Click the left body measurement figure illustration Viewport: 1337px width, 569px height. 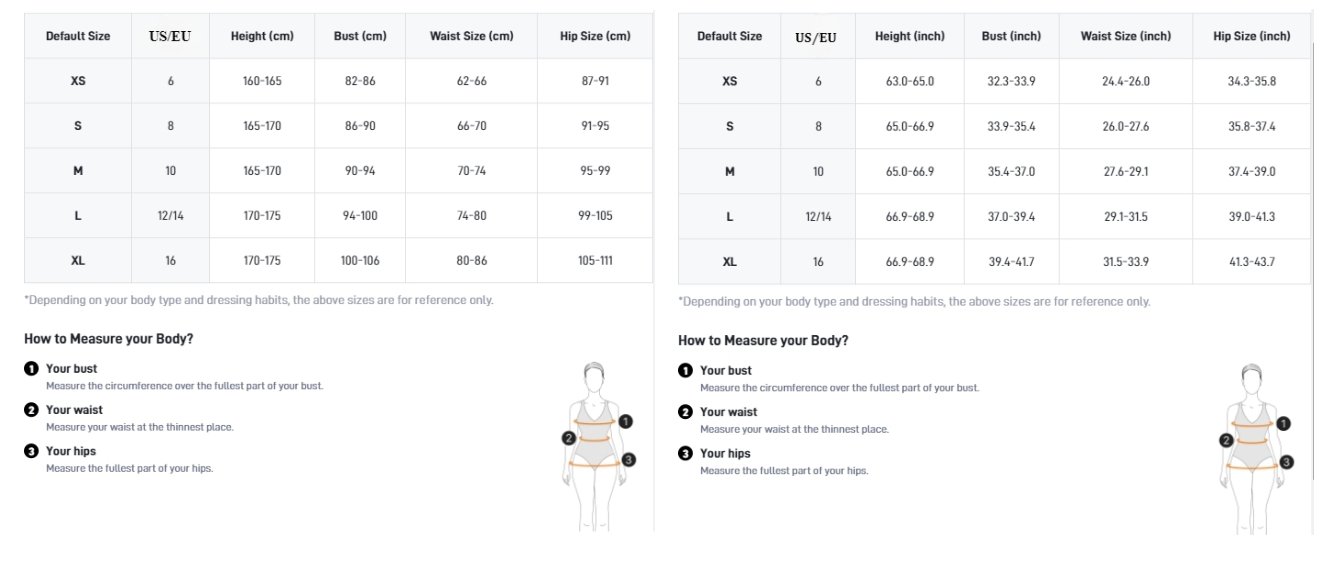pyautogui.click(x=597, y=445)
